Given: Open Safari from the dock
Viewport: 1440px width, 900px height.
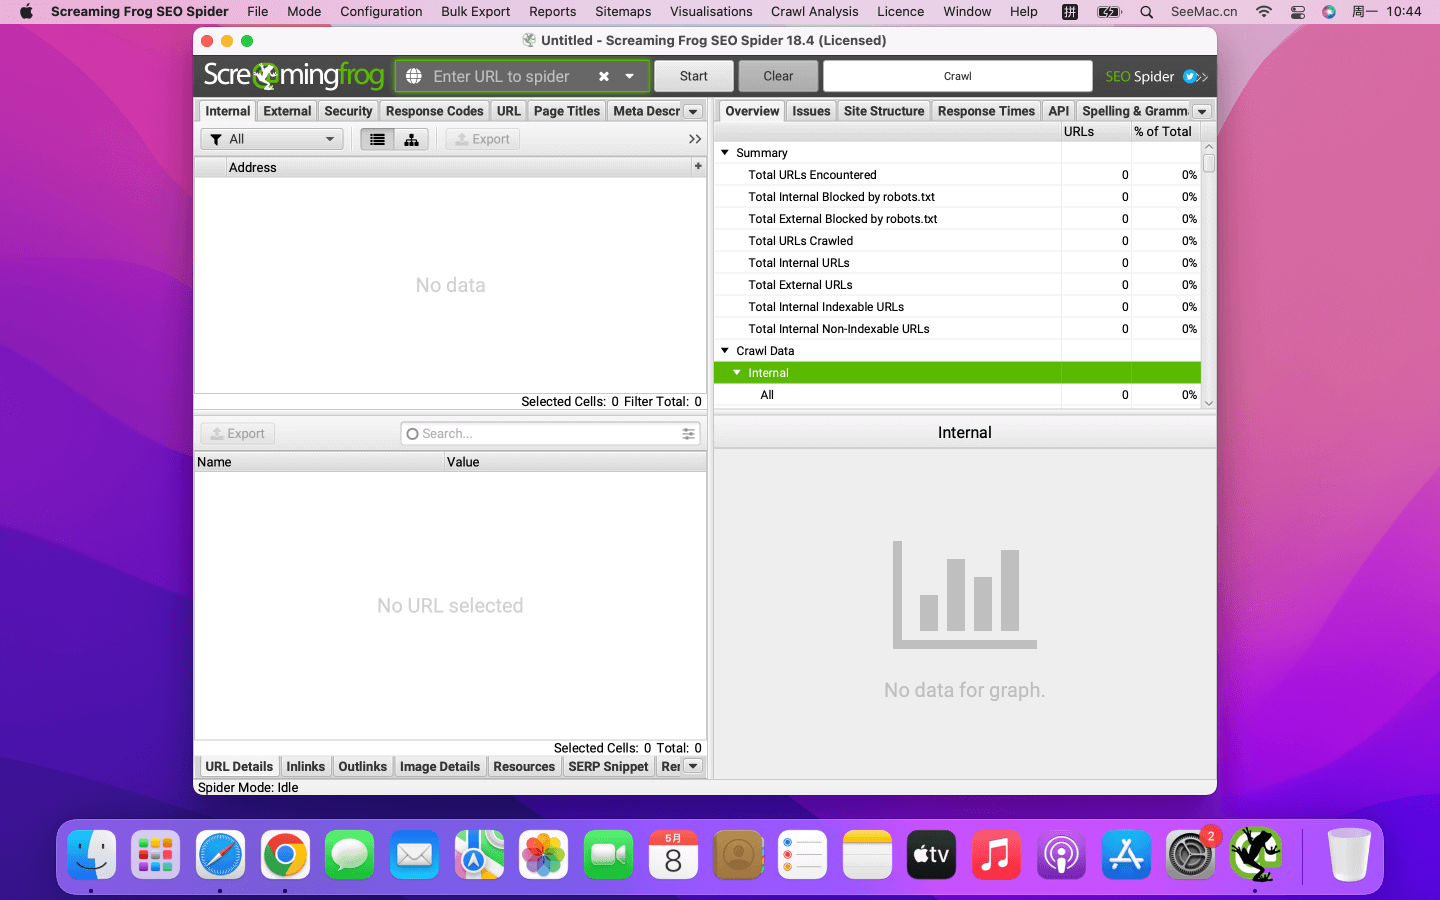Looking at the screenshot, I should tap(220, 855).
